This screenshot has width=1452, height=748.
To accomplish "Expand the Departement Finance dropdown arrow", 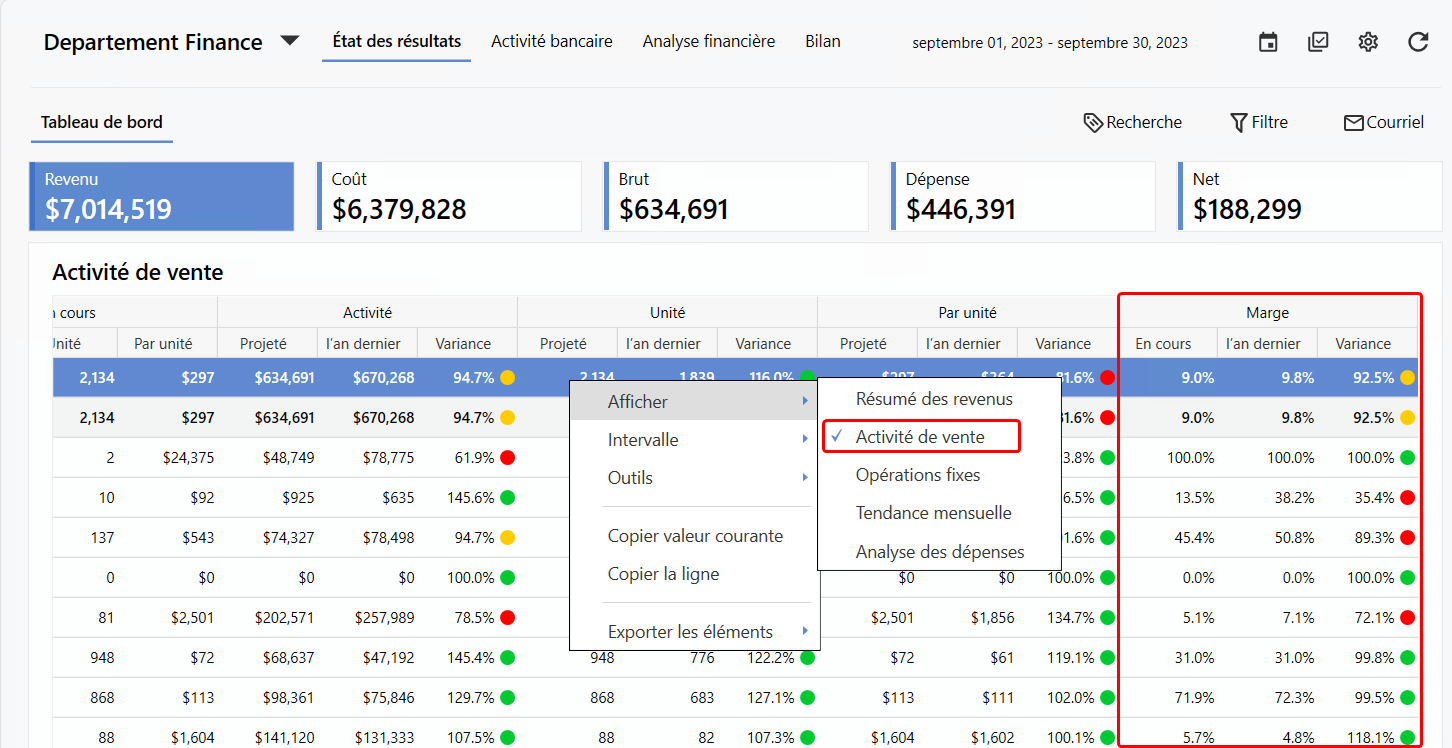I will (x=289, y=41).
